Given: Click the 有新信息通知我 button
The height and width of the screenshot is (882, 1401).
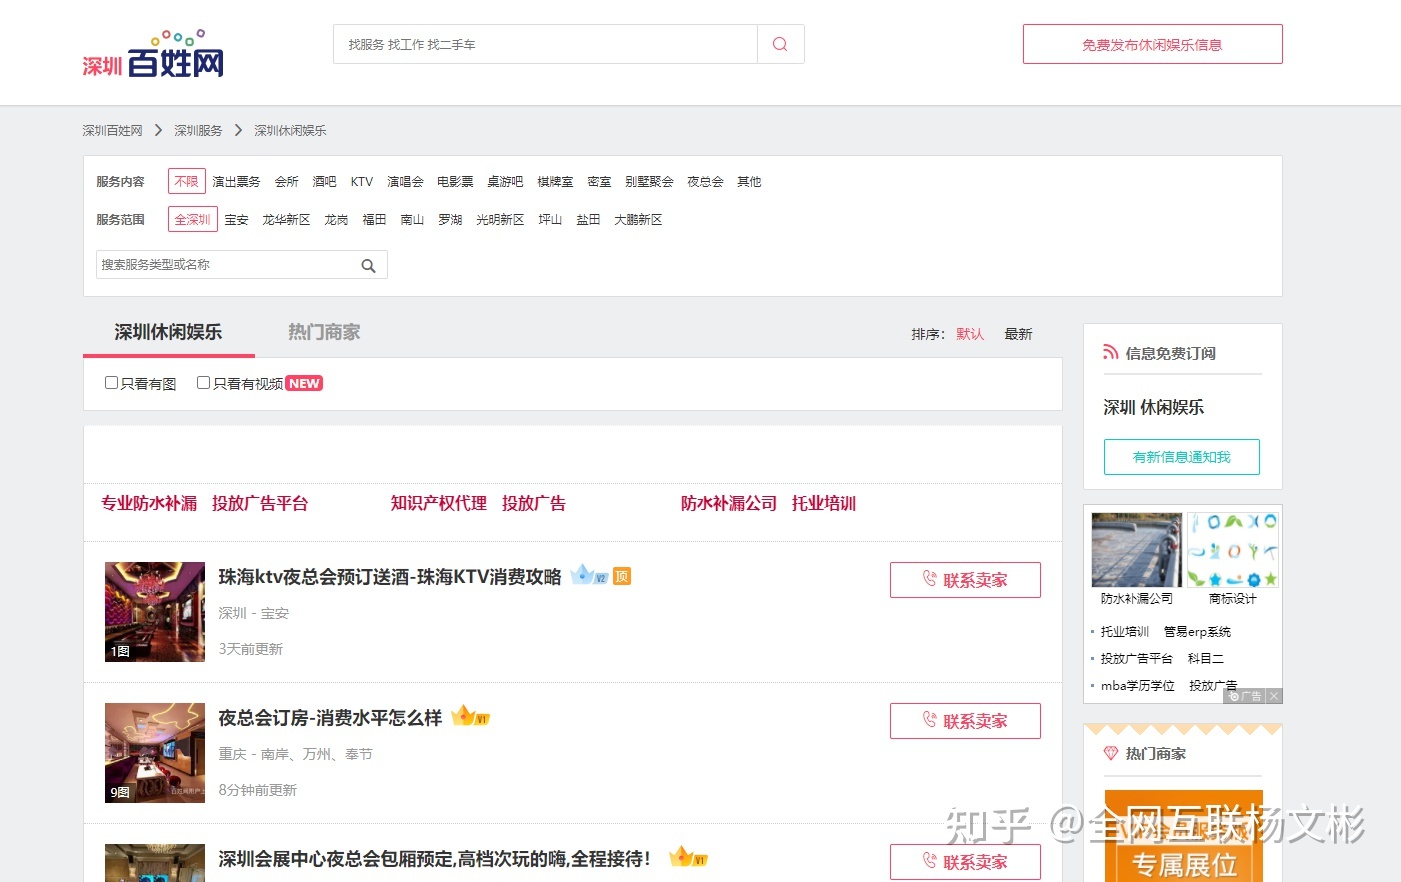Looking at the screenshot, I should (1181, 457).
